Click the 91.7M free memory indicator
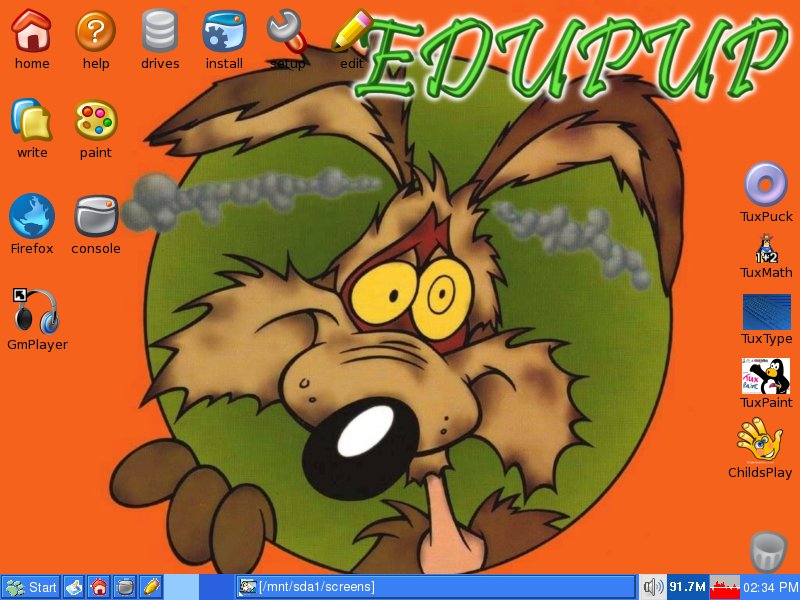This screenshot has width=800, height=600. (687, 587)
